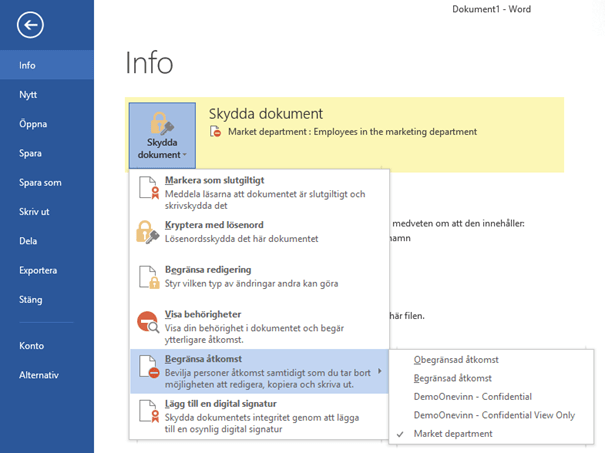Click the Begränsa redigering document lock icon
The height and width of the screenshot is (453, 605).
click(x=147, y=278)
